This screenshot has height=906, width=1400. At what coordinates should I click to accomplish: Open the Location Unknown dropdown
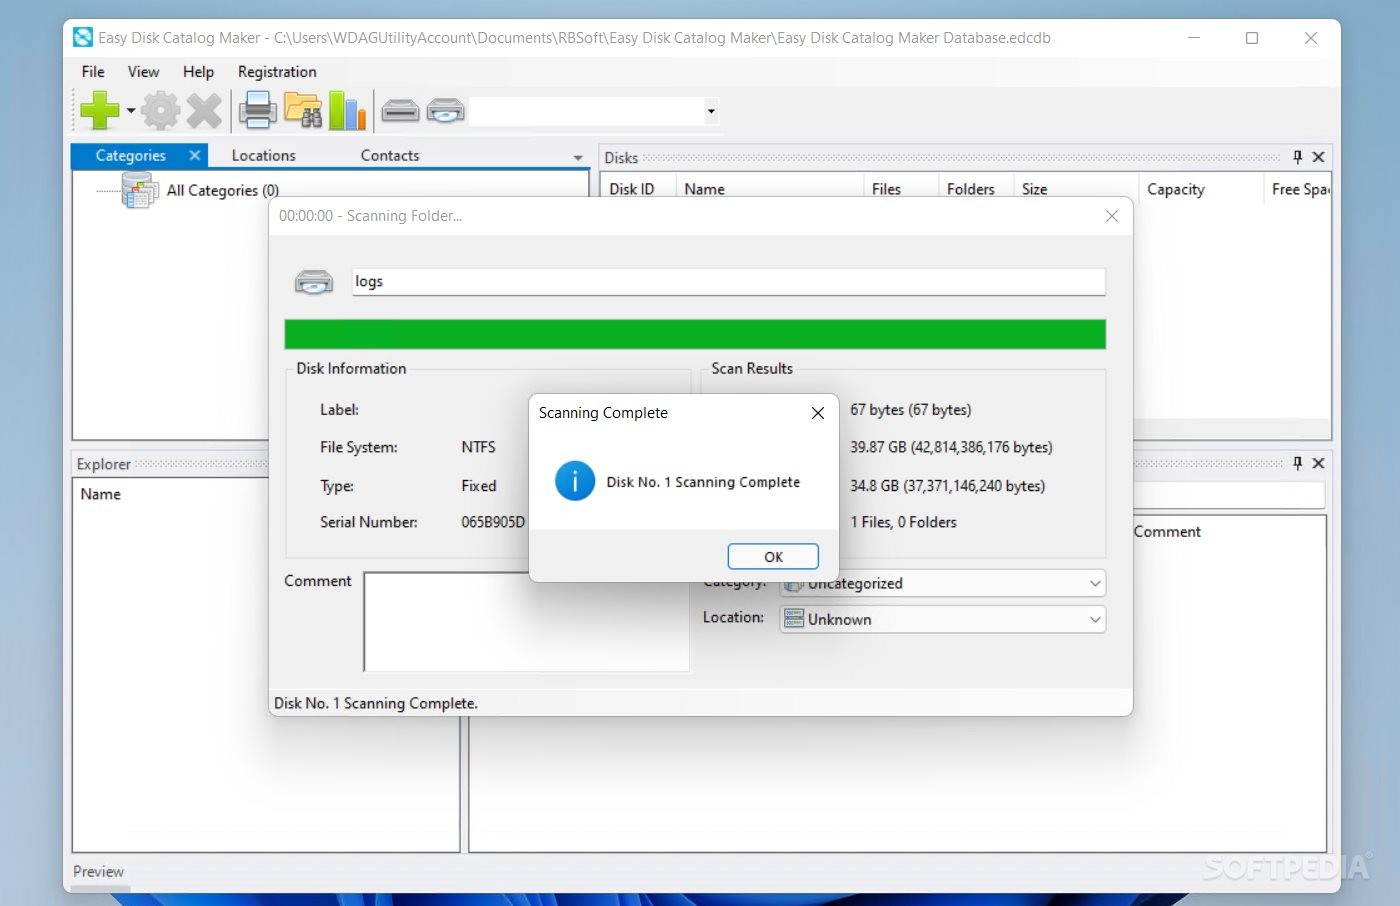click(942, 619)
